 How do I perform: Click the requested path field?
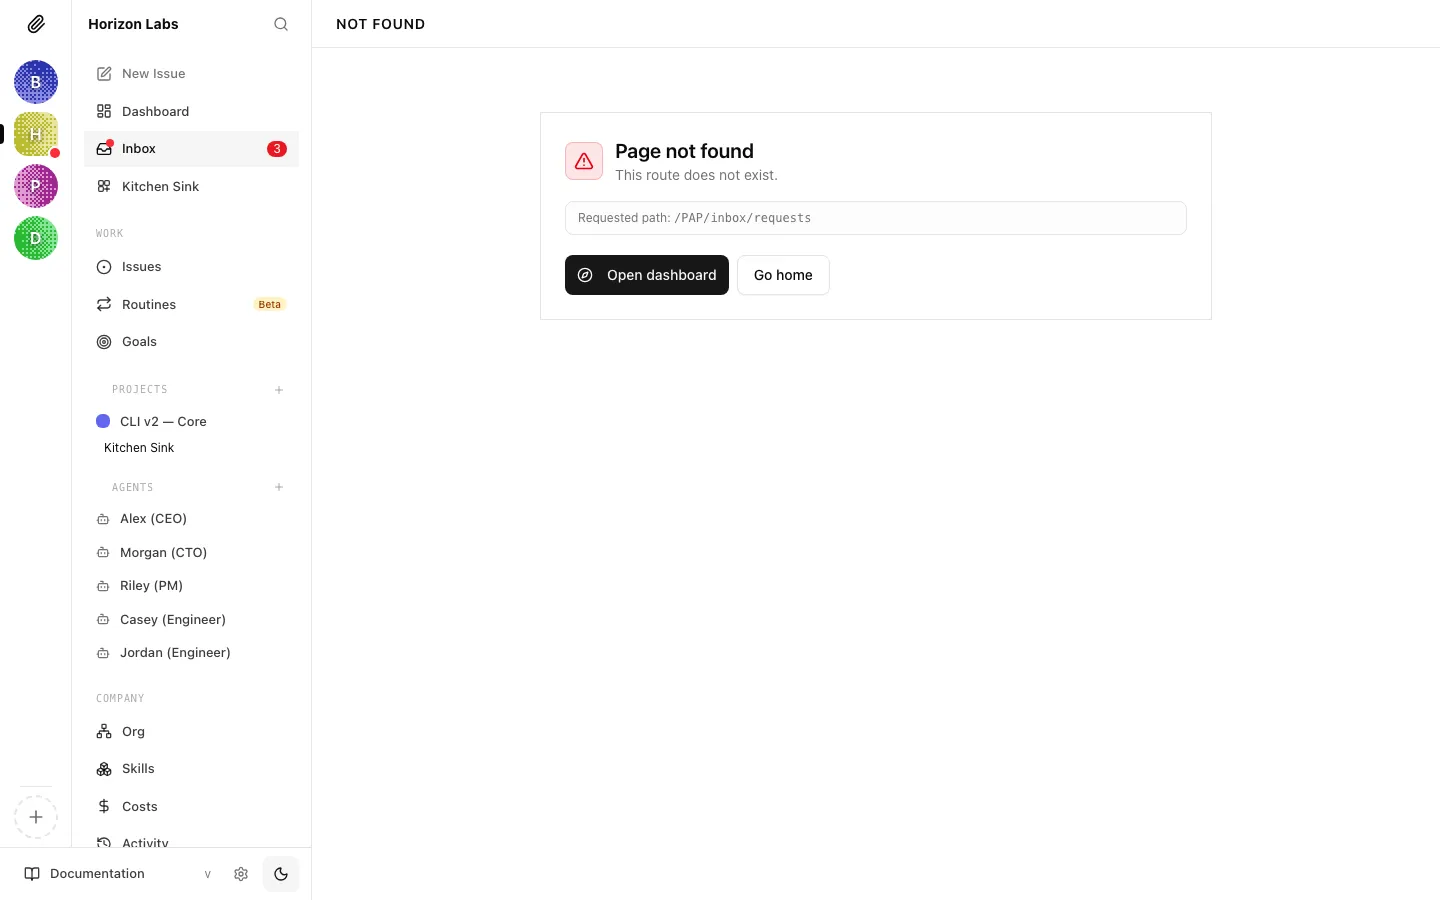click(x=876, y=218)
